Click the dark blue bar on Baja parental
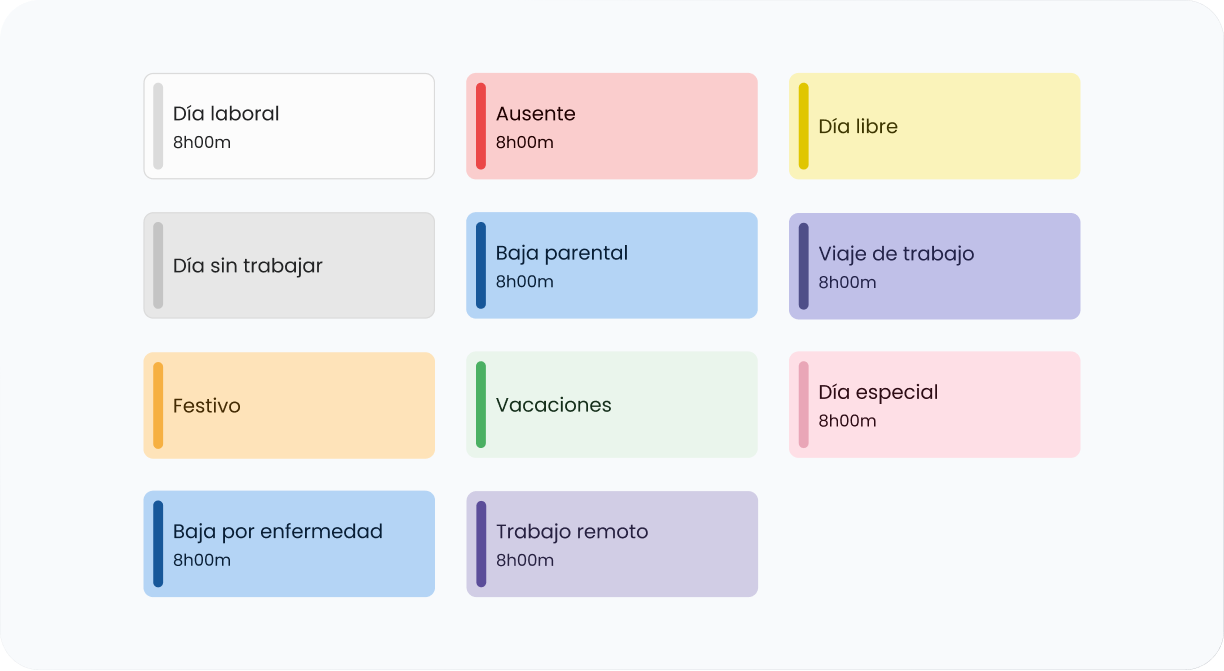Viewport: 1224px width, 671px height. [481, 265]
